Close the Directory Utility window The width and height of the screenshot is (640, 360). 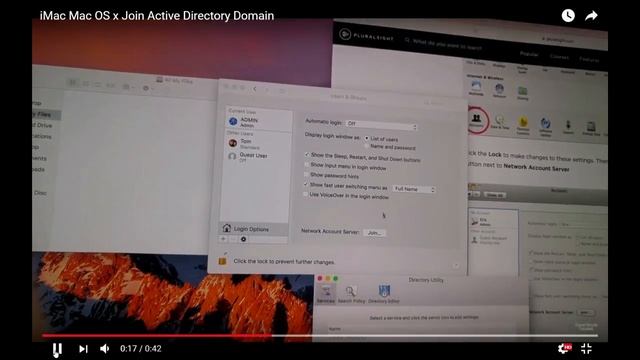(320, 278)
